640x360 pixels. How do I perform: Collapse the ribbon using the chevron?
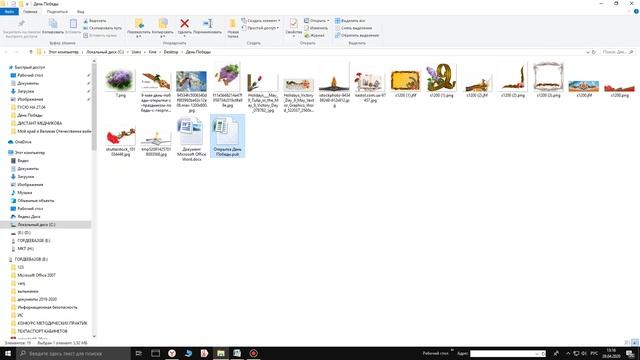pos(630,11)
